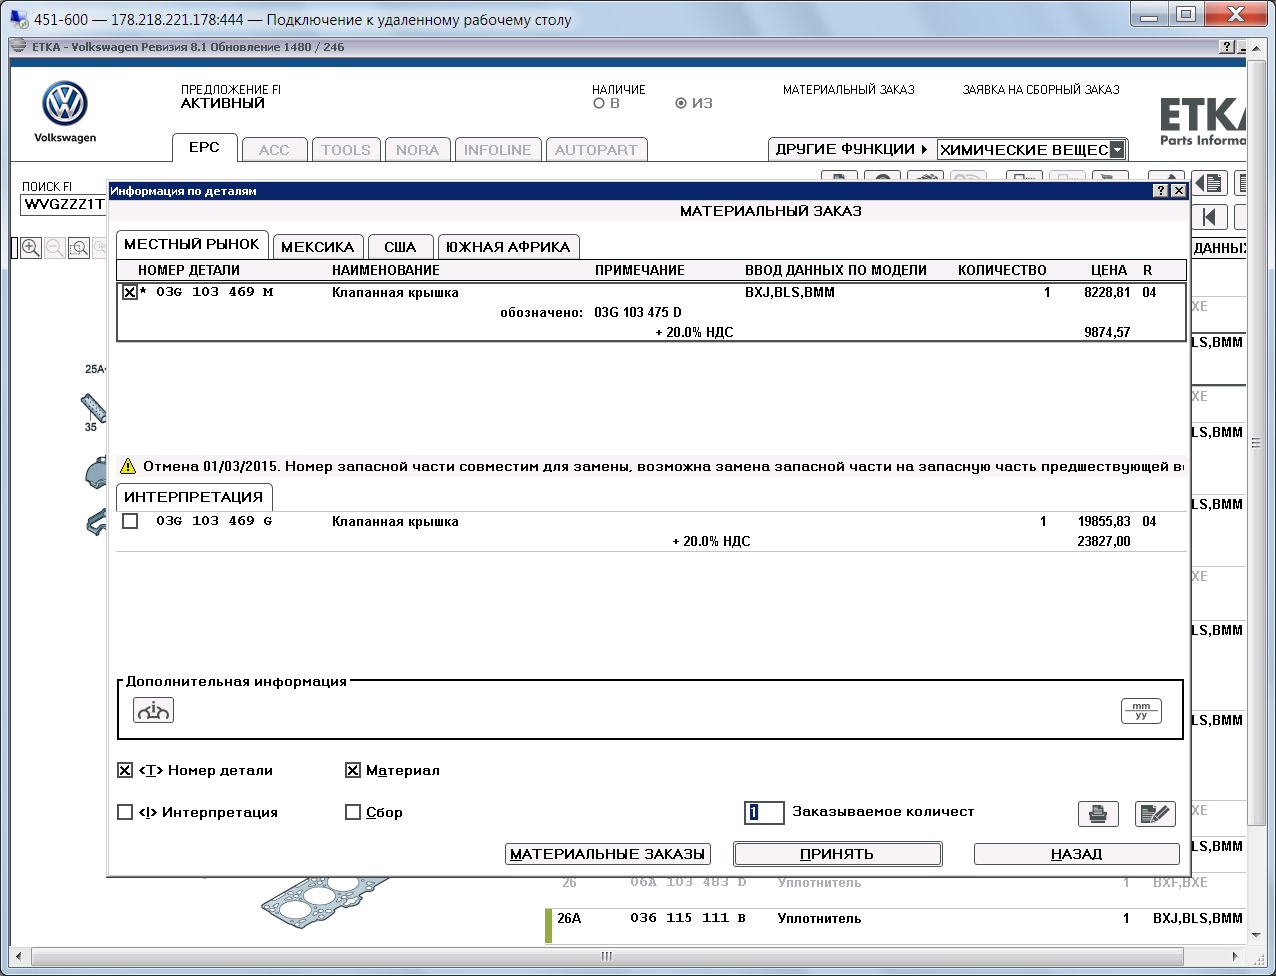
Task: Click the dialog help question mark button
Action: click(x=1160, y=190)
